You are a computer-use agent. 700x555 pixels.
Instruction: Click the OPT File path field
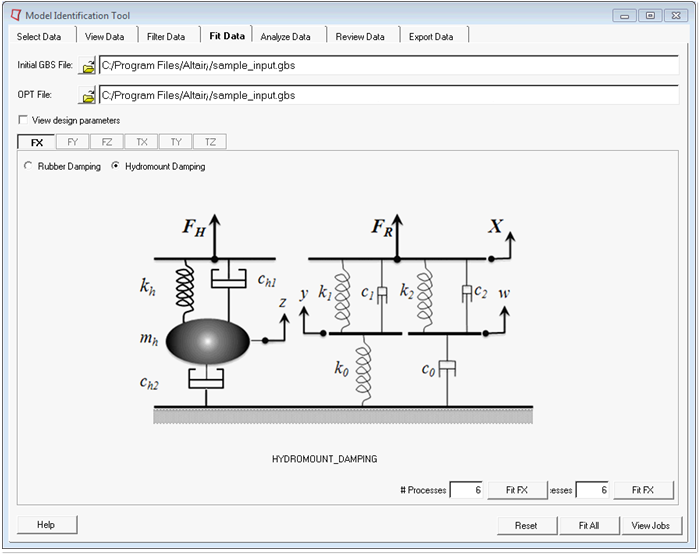(389, 95)
